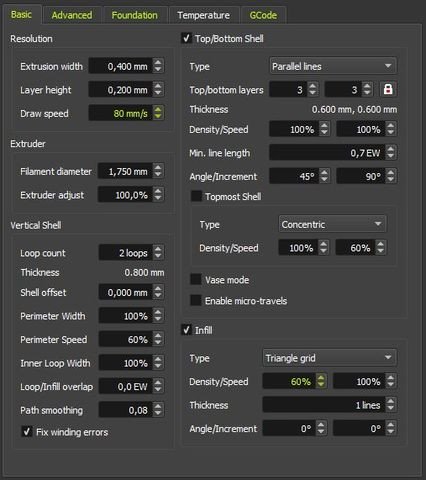The width and height of the screenshot is (426, 480).
Task: Uncheck Fix winding errors
Action: click(27, 431)
